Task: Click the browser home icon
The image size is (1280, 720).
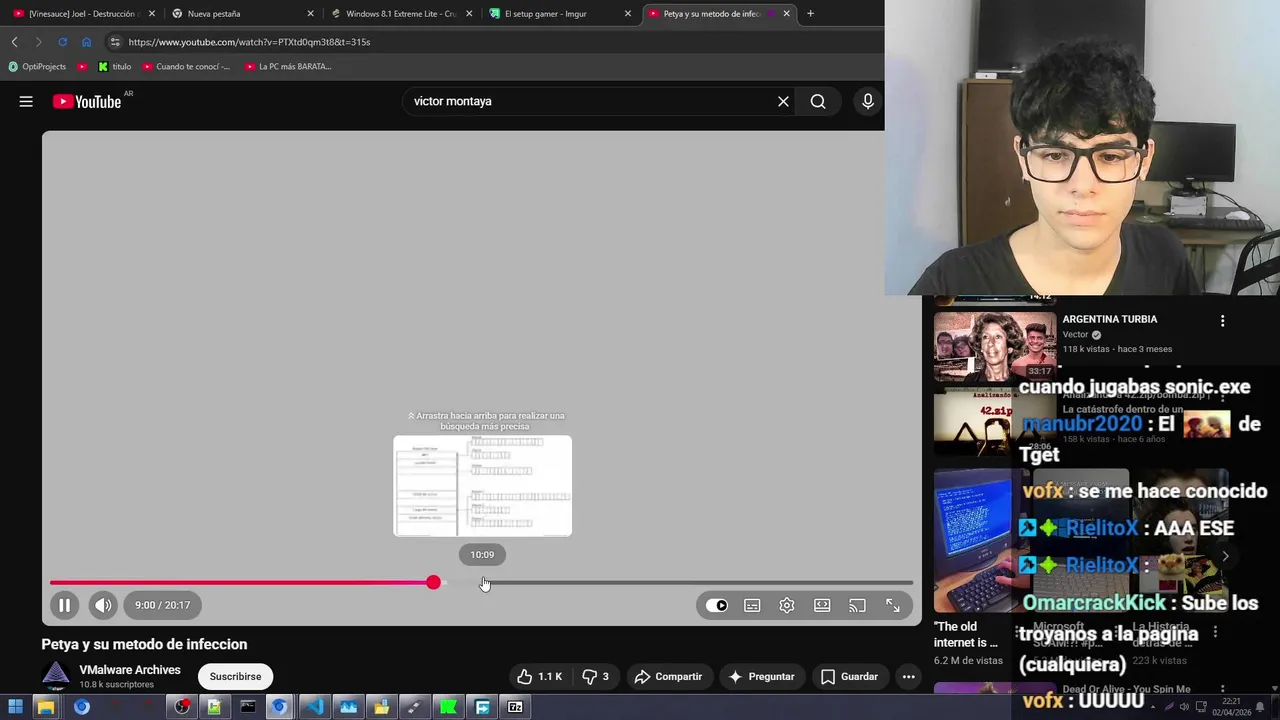Action: coord(86,42)
